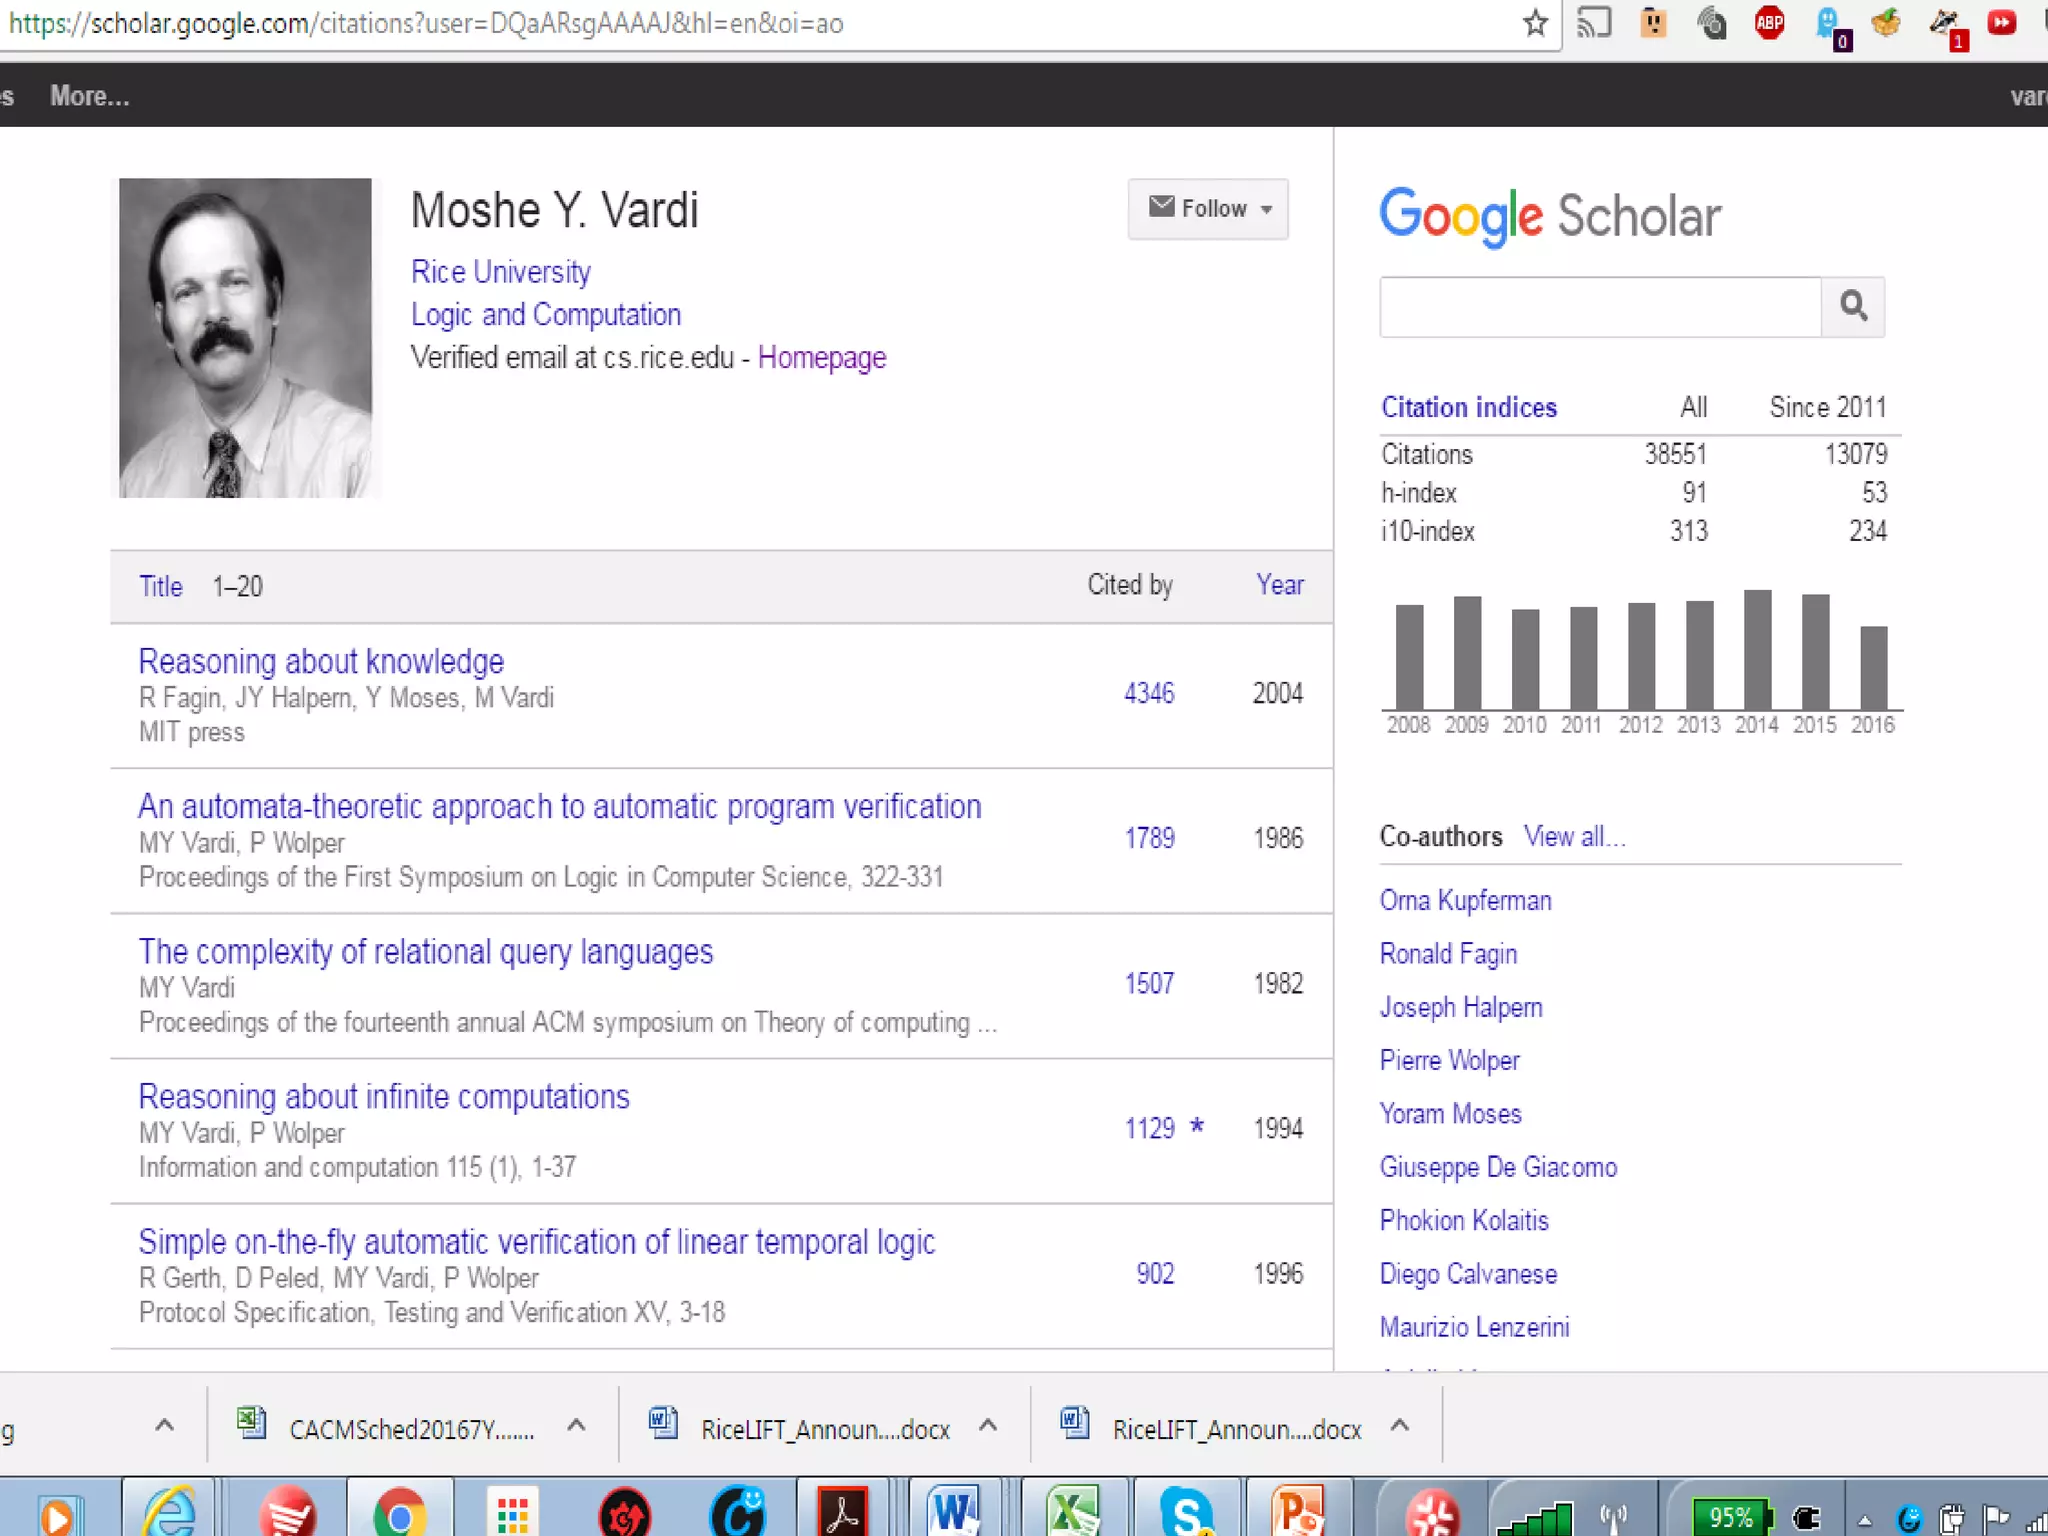The image size is (2048, 1536).
Task: Open the More... menu in the top bar
Action: pyautogui.click(x=90, y=96)
